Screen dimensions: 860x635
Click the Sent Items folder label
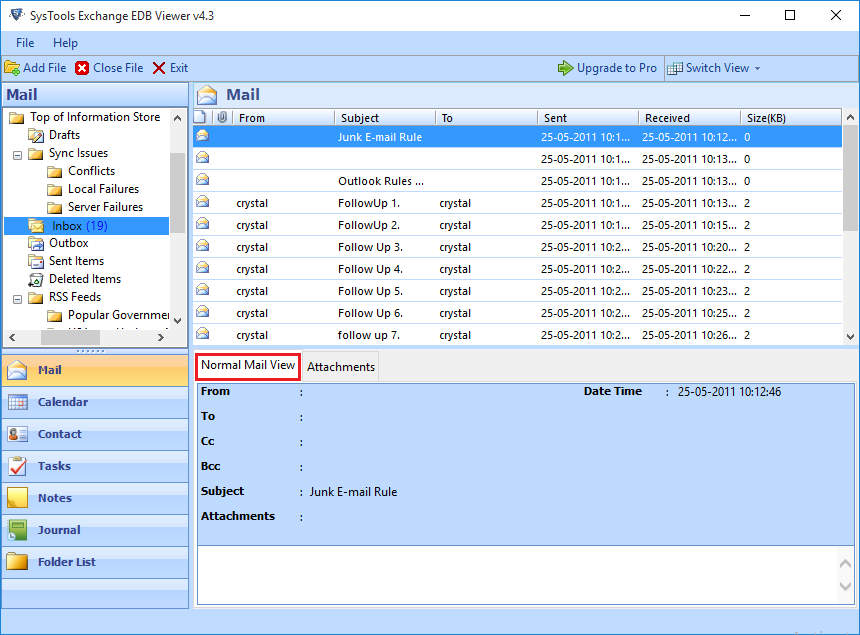(76, 261)
